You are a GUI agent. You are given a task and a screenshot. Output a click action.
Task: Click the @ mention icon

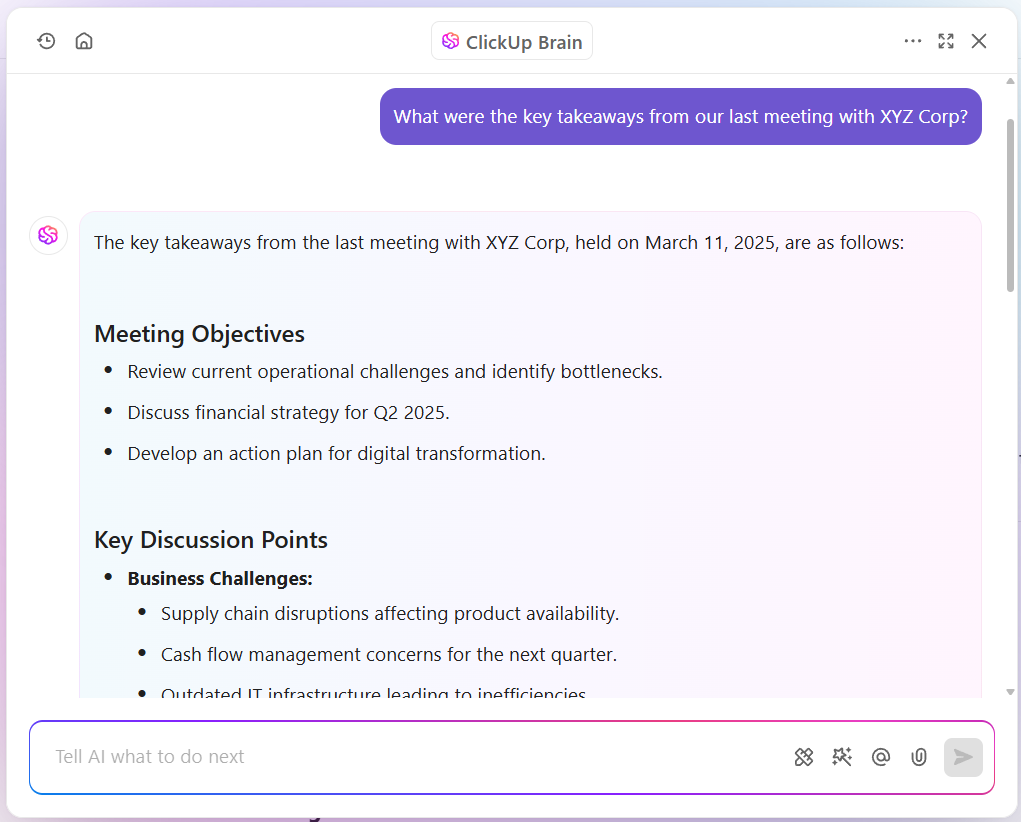point(880,757)
